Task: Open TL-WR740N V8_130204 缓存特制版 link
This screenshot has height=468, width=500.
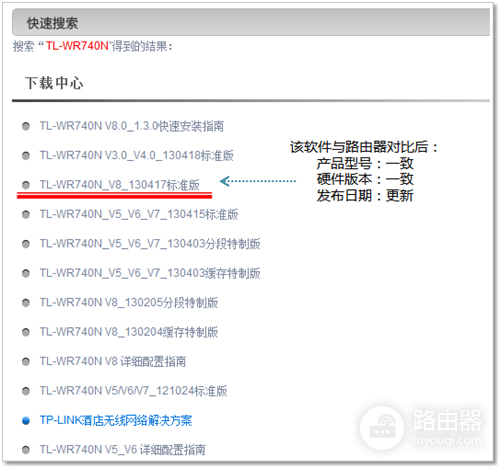Action: (x=129, y=332)
